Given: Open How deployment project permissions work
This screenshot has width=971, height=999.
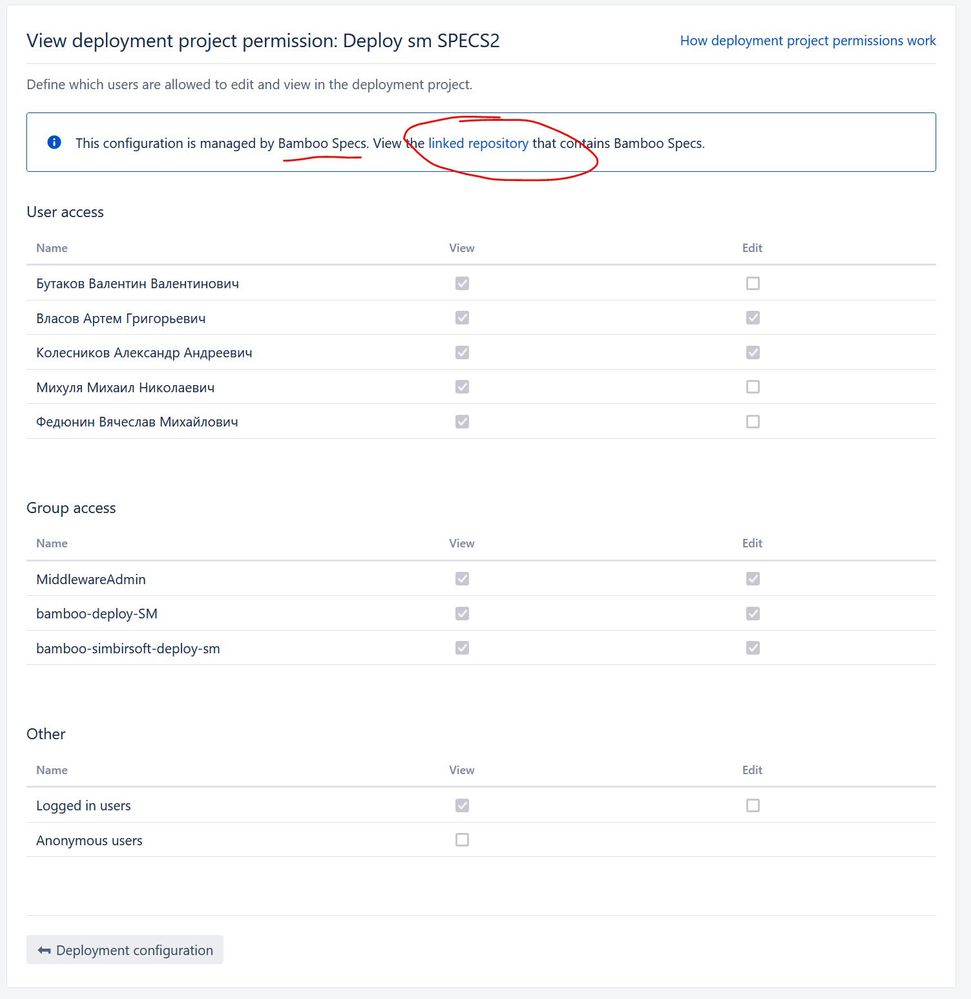Looking at the screenshot, I should click(807, 40).
